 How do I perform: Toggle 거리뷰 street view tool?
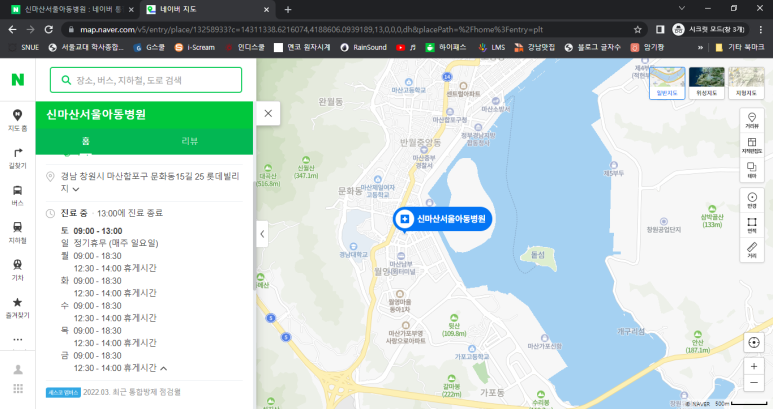coord(752,121)
